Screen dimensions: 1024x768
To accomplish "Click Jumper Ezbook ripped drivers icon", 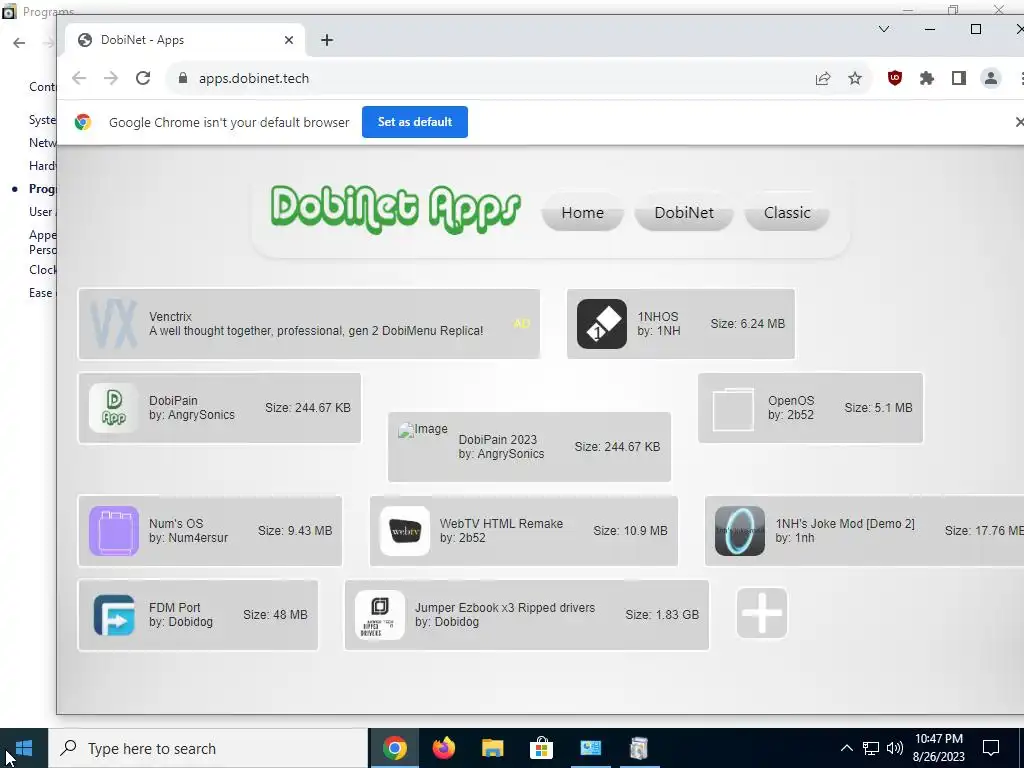I will (x=379, y=615).
